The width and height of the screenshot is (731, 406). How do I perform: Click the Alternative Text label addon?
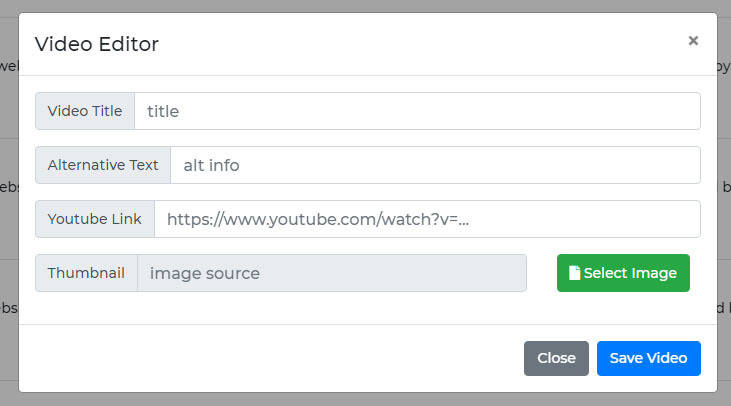(x=103, y=165)
